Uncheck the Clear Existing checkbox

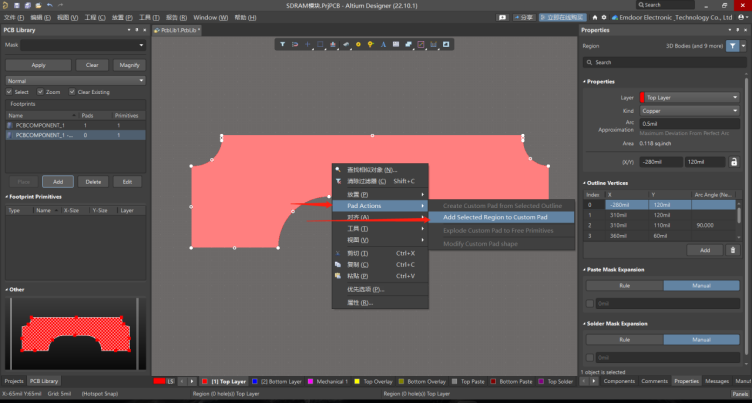tap(72, 92)
